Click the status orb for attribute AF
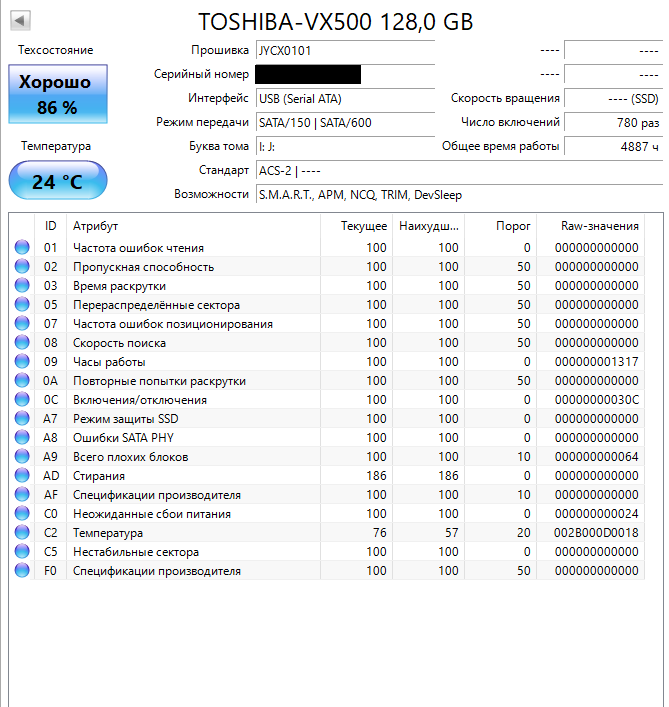The image size is (669, 707). point(22,494)
